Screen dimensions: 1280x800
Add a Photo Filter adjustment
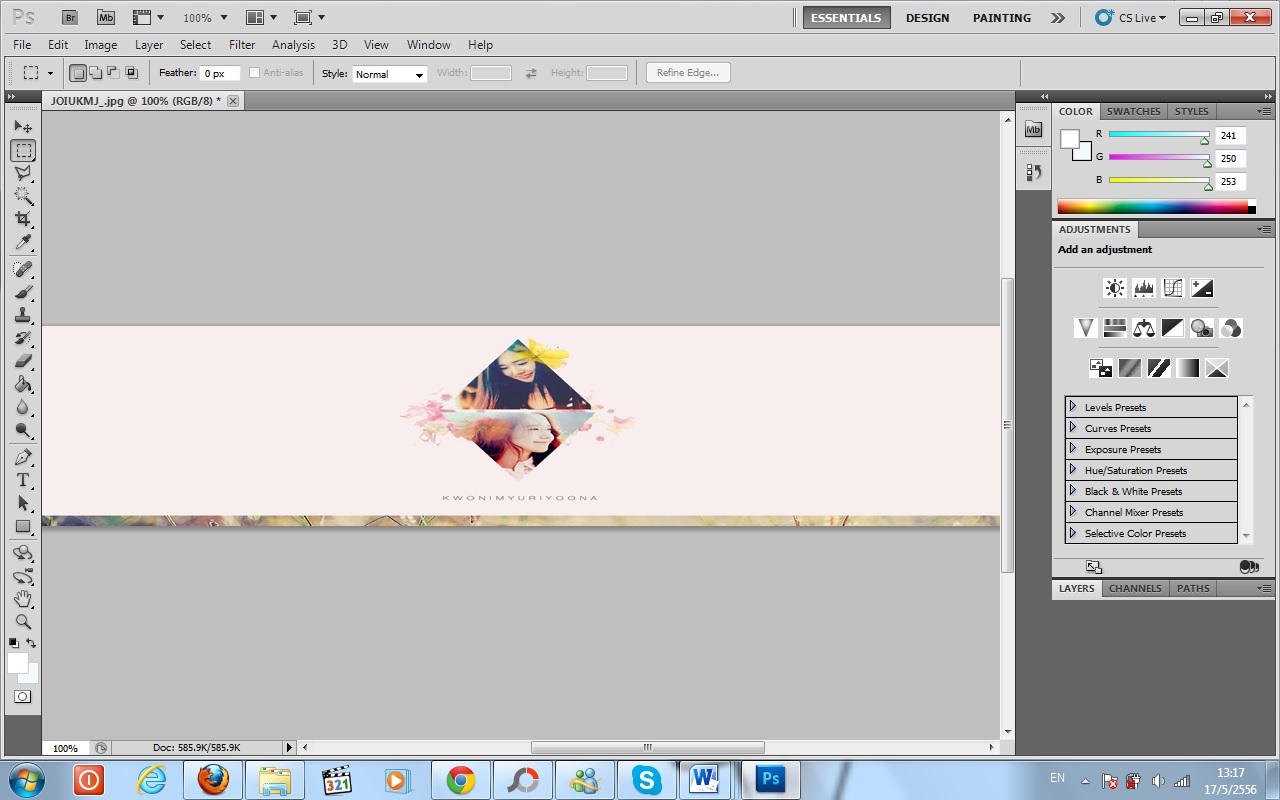[x=1201, y=328]
